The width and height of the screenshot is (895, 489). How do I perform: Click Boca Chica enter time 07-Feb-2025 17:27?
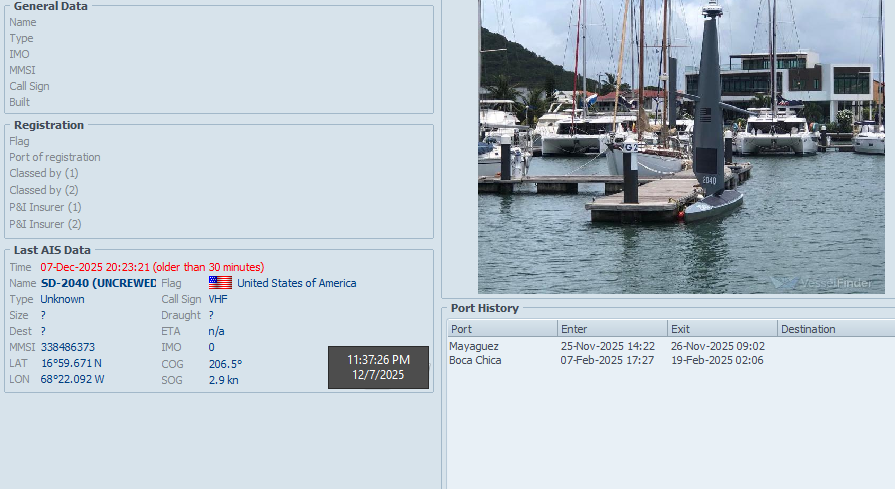(607, 361)
